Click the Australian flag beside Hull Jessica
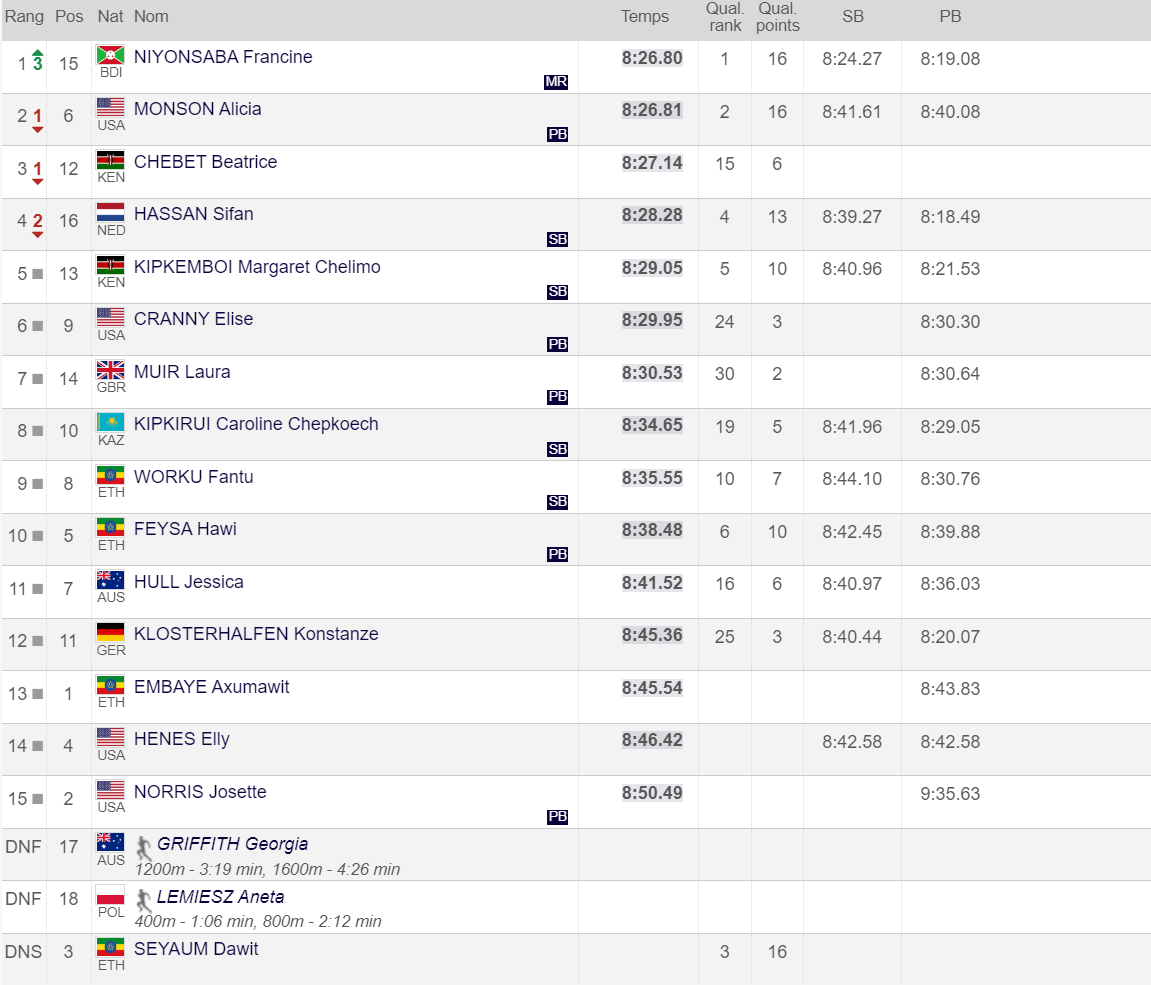Image resolution: width=1151 pixels, height=985 pixels. pyautogui.click(x=110, y=580)
